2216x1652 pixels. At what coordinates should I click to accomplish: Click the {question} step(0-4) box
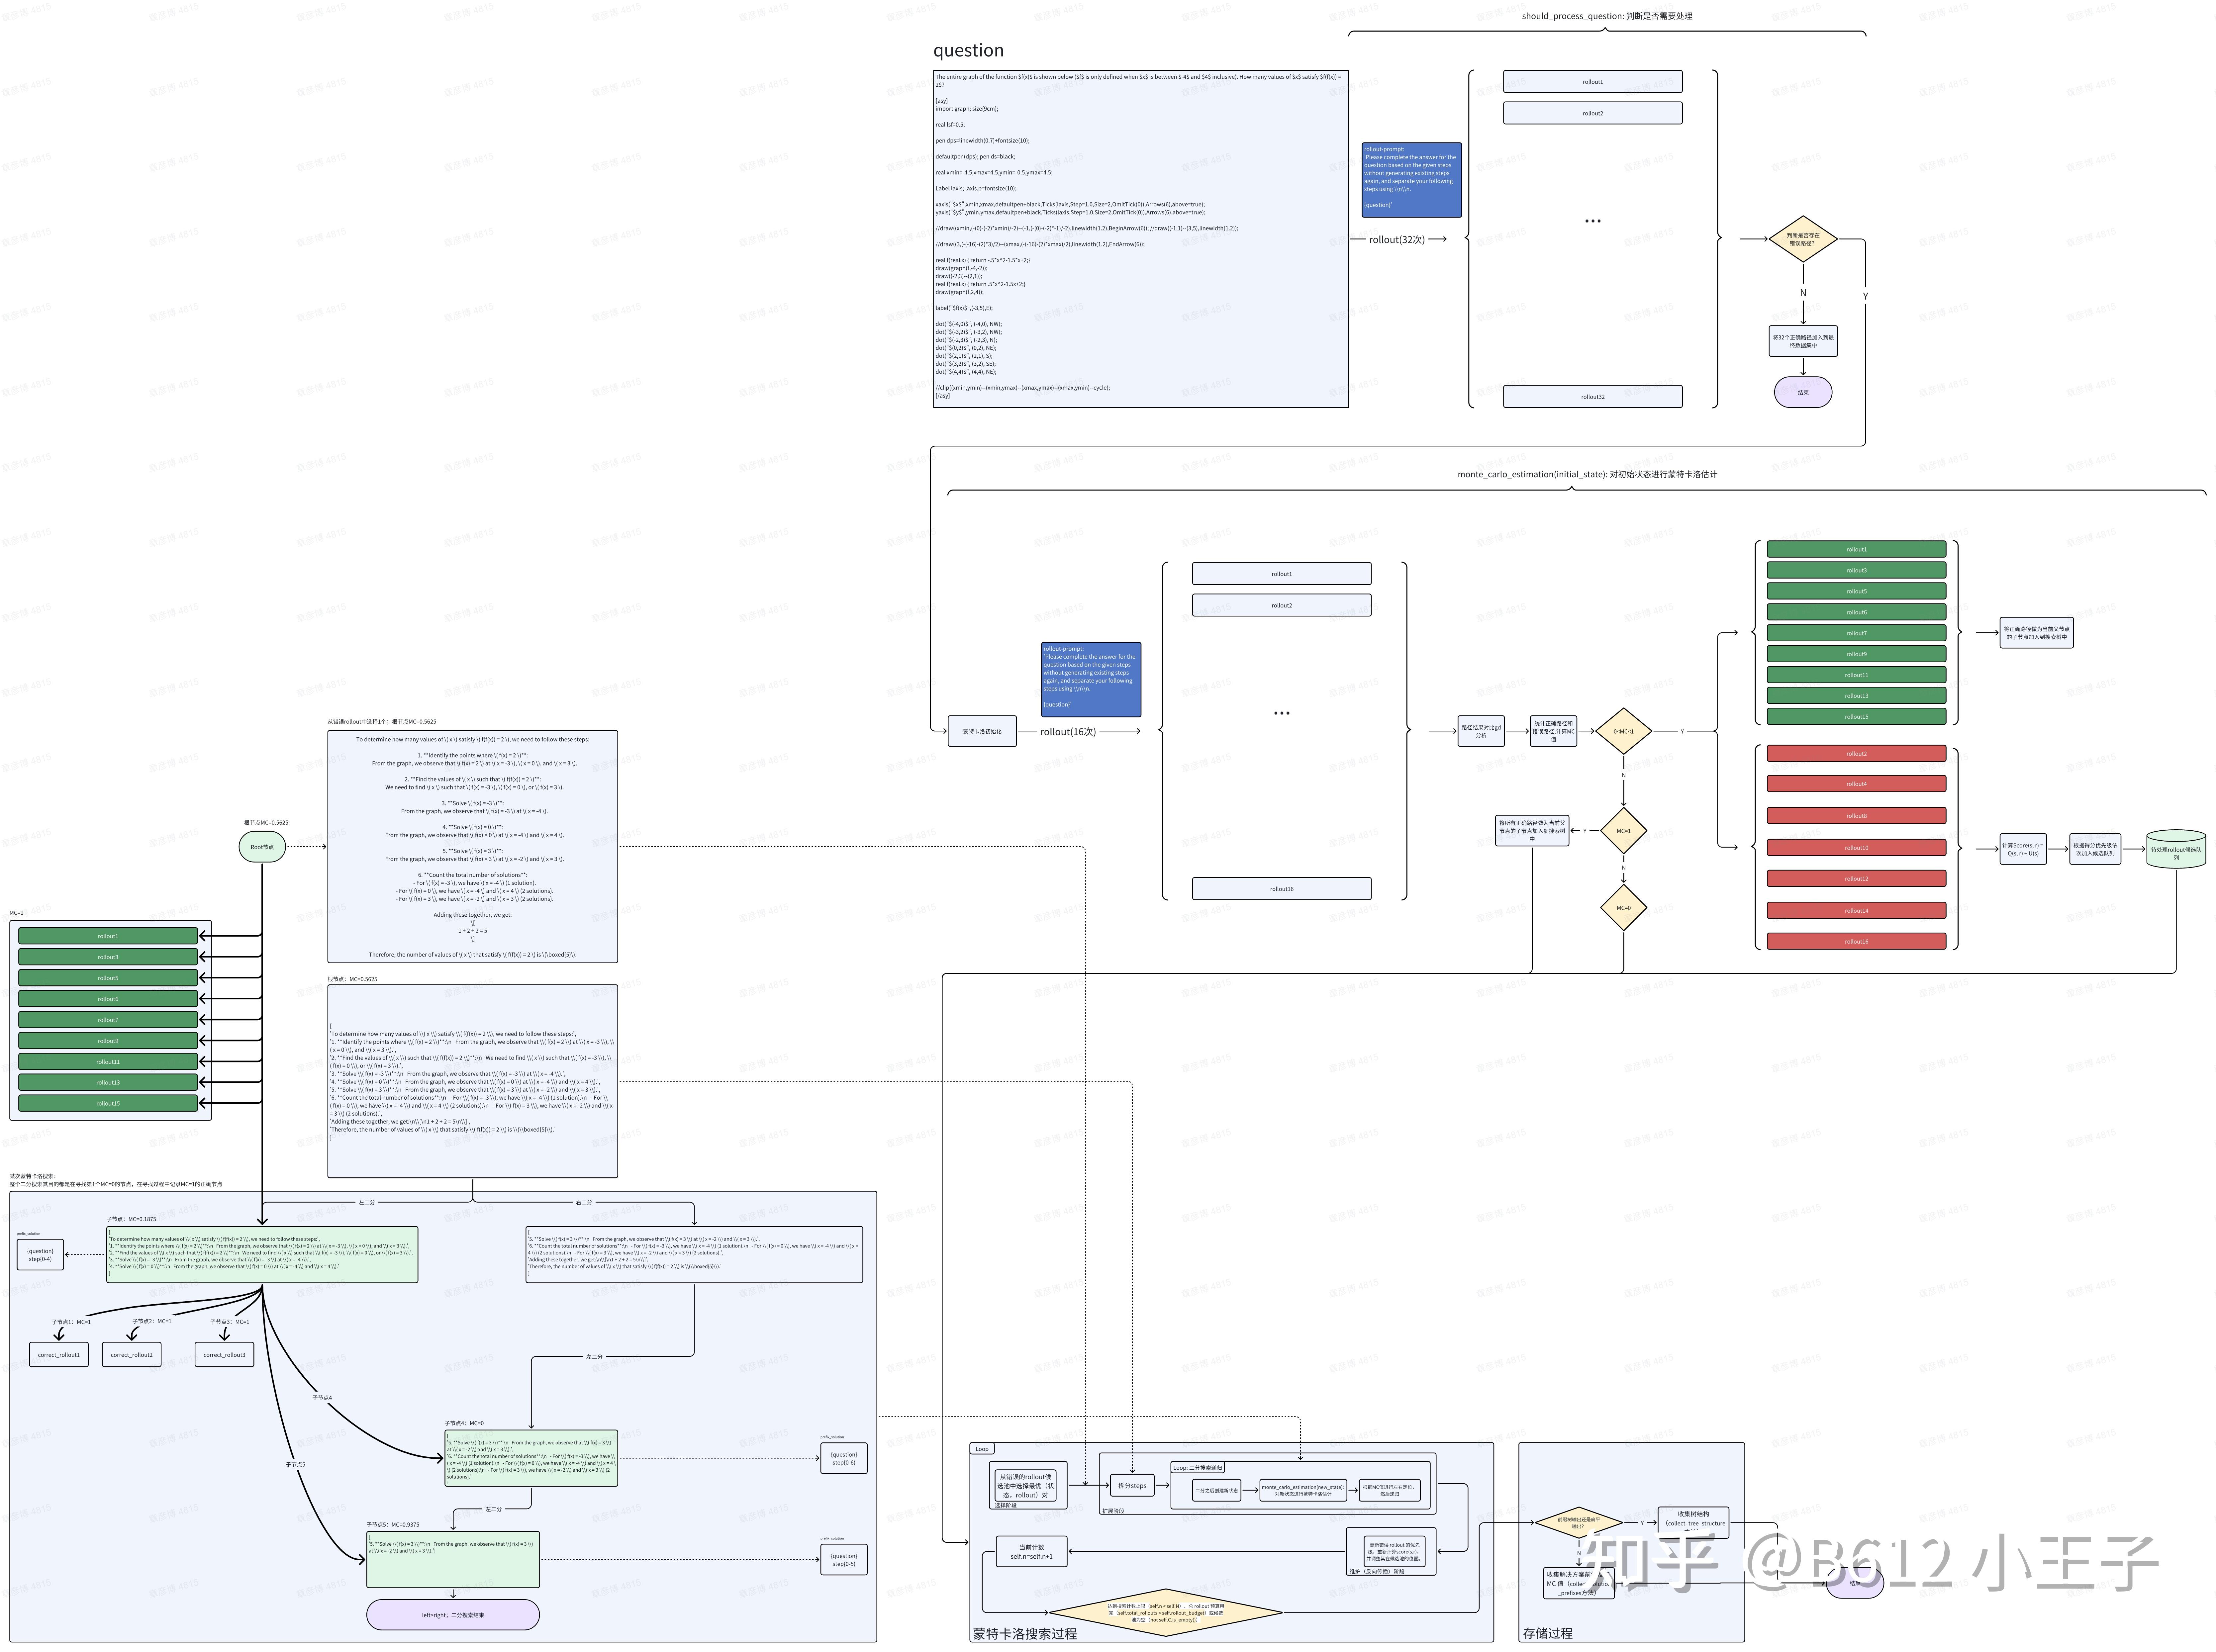click(x=41, y=1255)
